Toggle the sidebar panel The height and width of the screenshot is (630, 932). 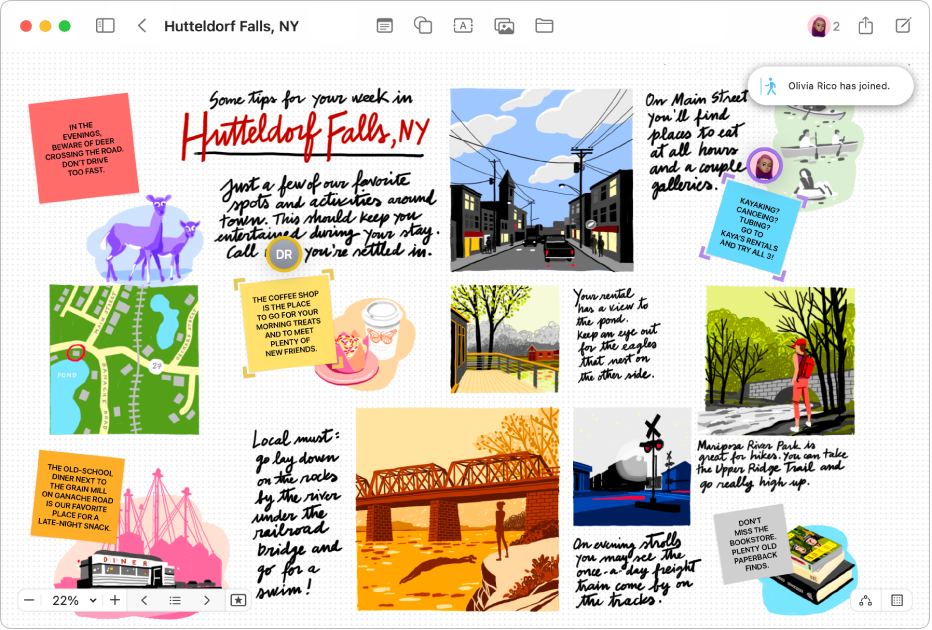[105, 26]
